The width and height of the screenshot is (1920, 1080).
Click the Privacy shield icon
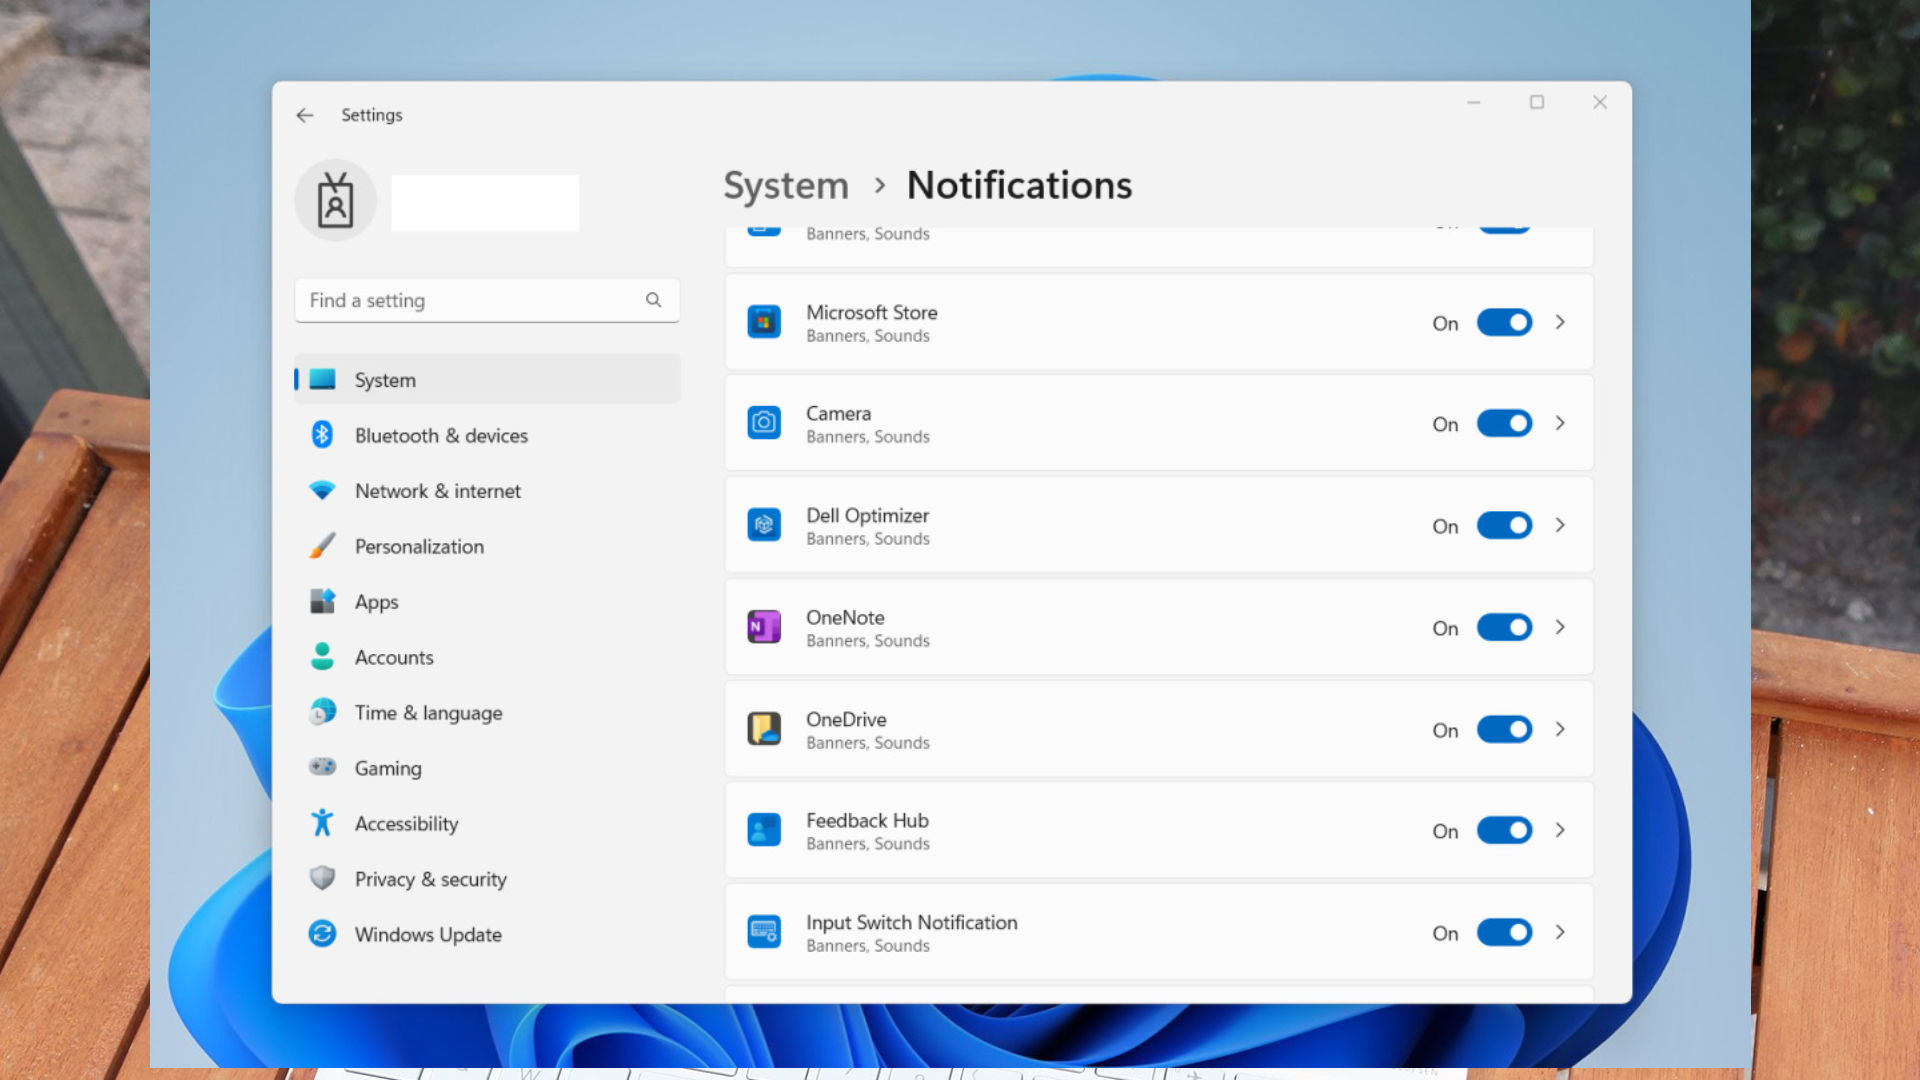(x=322, y=878)
